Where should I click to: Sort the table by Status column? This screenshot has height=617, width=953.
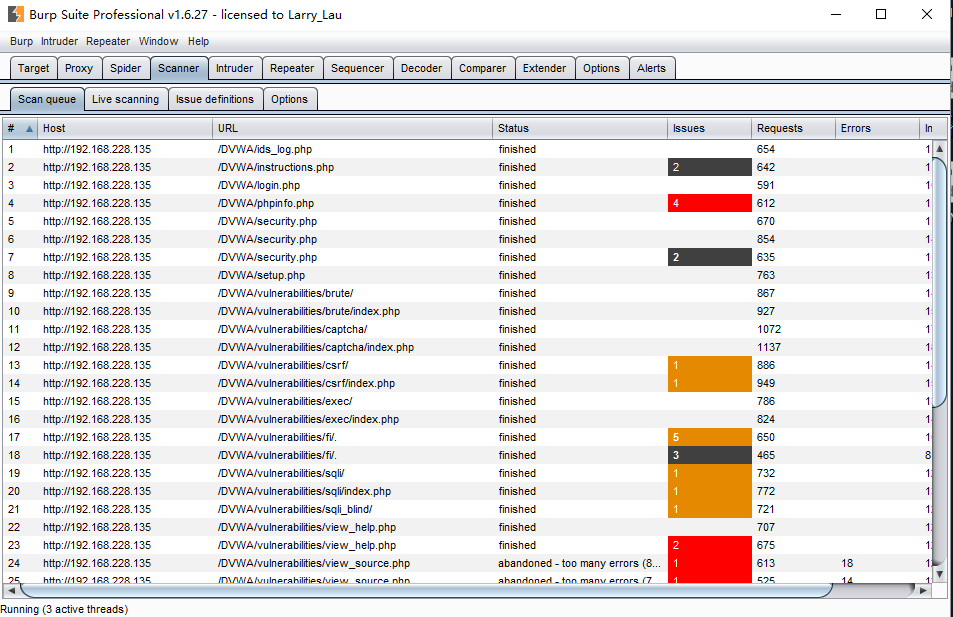[580, 128]
